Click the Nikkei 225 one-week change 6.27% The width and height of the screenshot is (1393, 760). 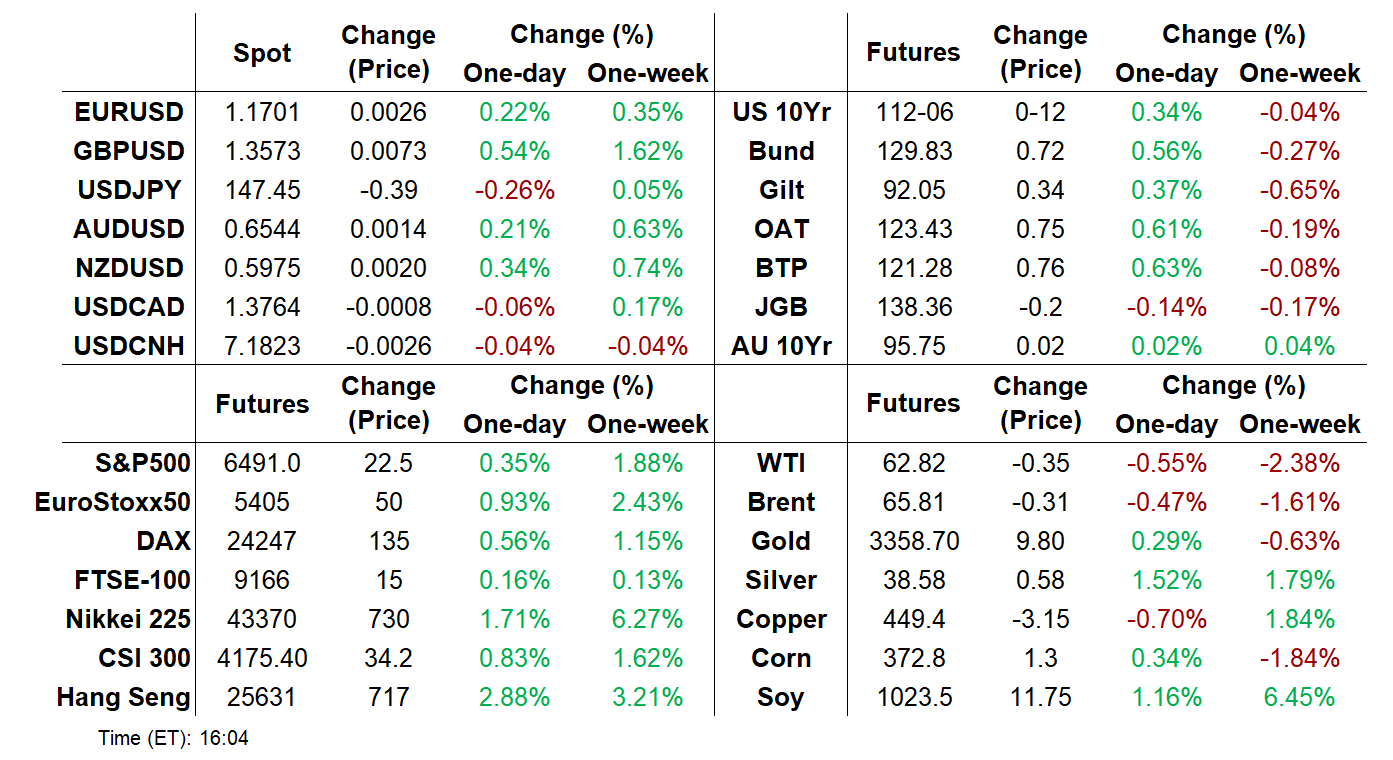coord(647,619)
